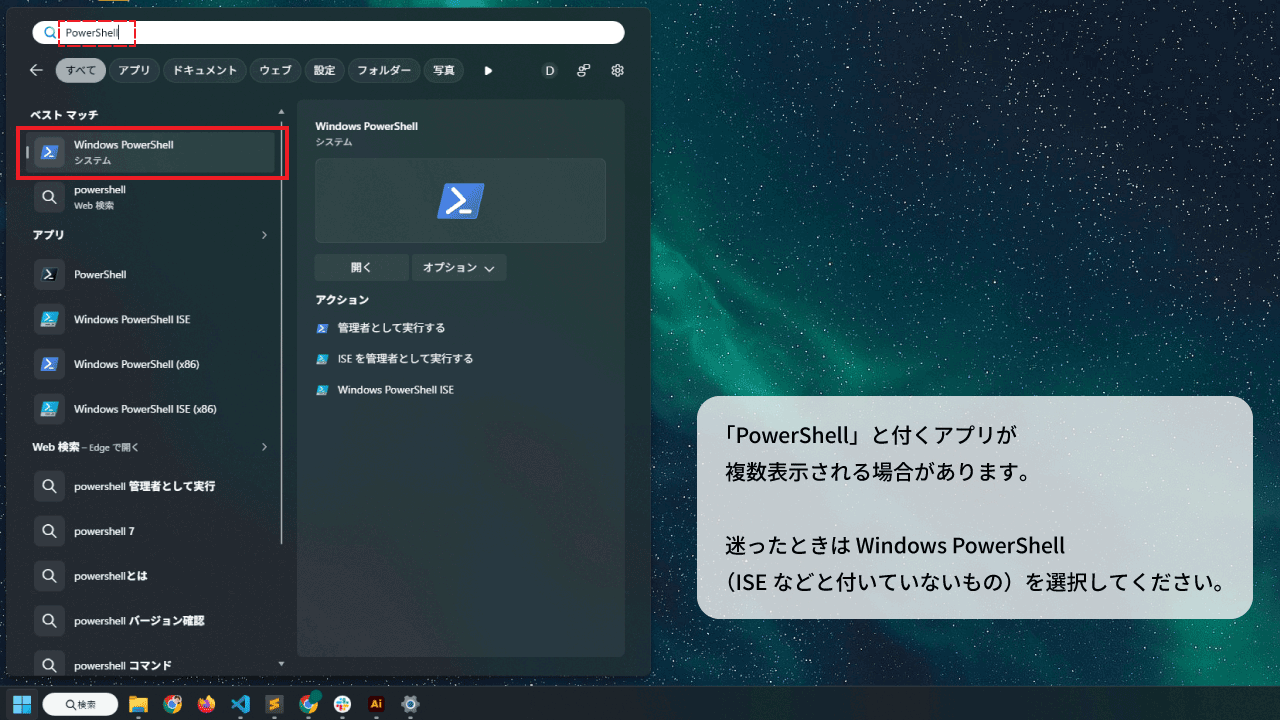Open Chrome with profile photo in taskbar

(172, 704)
